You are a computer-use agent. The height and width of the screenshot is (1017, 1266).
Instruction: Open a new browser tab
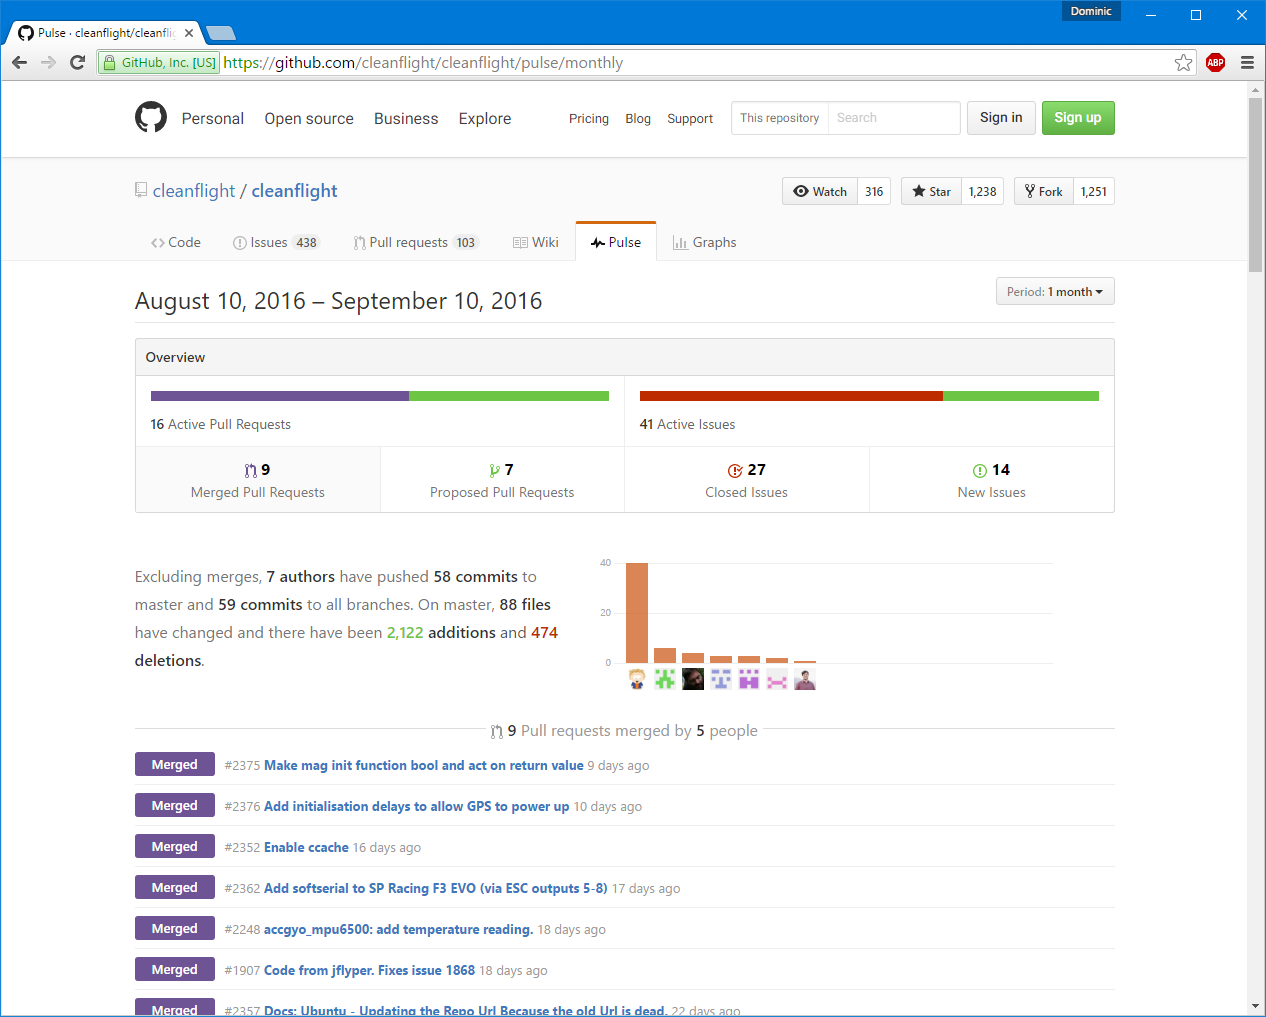[x=220, y=32]
